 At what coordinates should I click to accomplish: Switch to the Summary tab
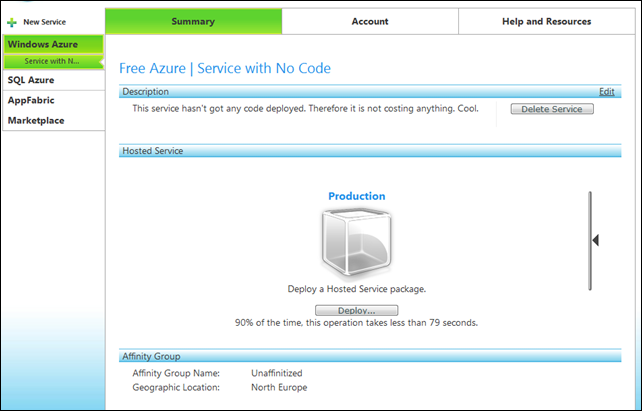click(193, 21)
